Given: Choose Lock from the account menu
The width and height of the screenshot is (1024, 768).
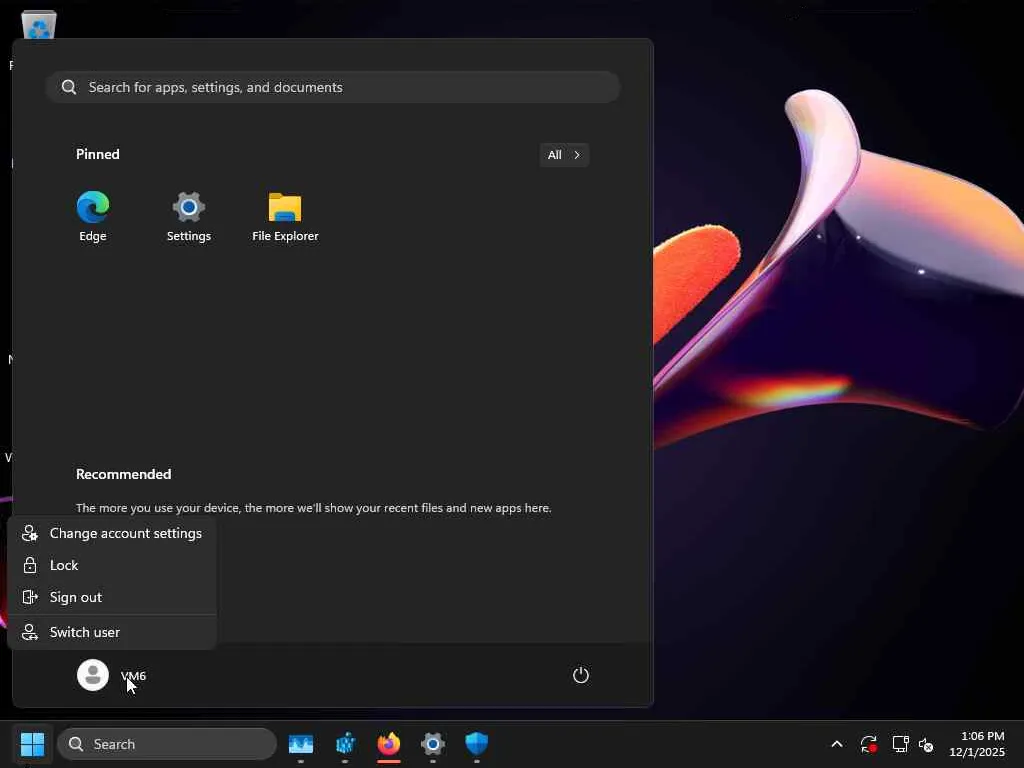Looking at the screenshot, I should pos(112,565).
